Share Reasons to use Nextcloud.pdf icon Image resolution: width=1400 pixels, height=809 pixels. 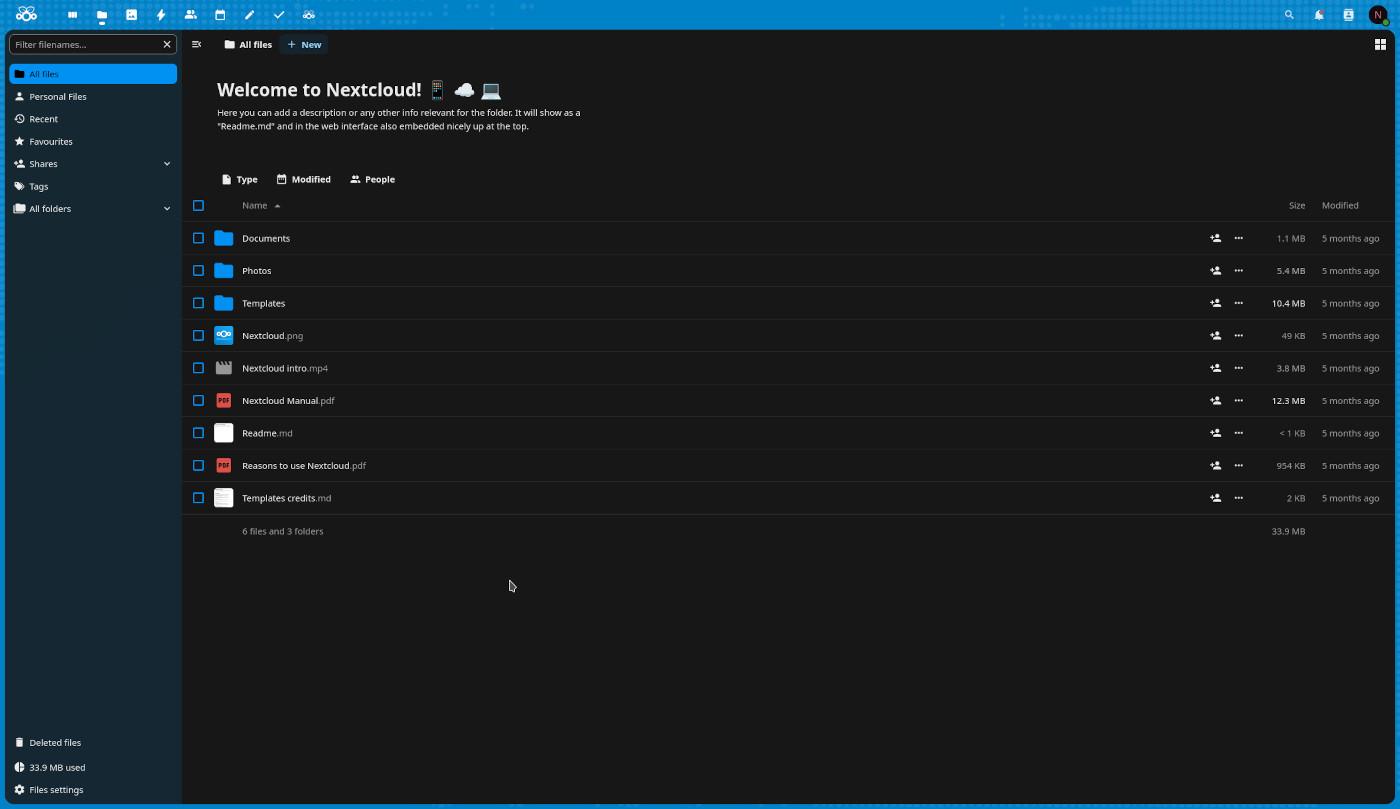click(x=1215, y=466)
